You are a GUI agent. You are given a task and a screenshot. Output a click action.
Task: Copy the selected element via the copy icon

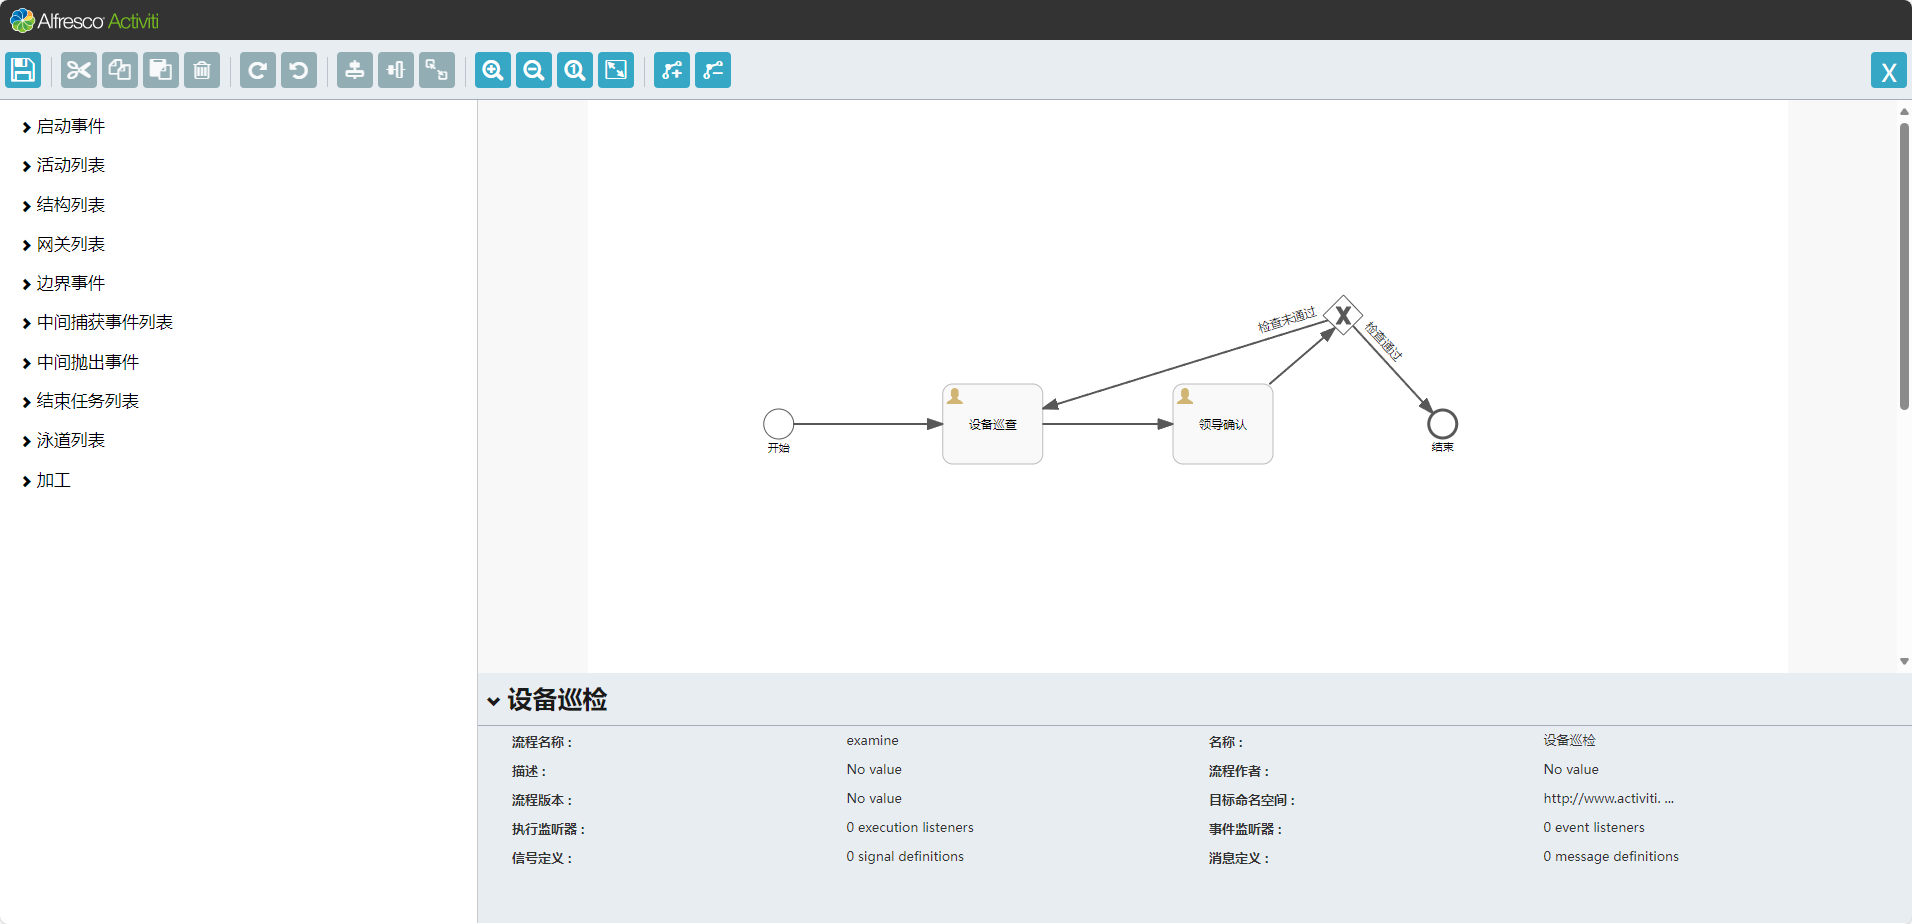120,70
